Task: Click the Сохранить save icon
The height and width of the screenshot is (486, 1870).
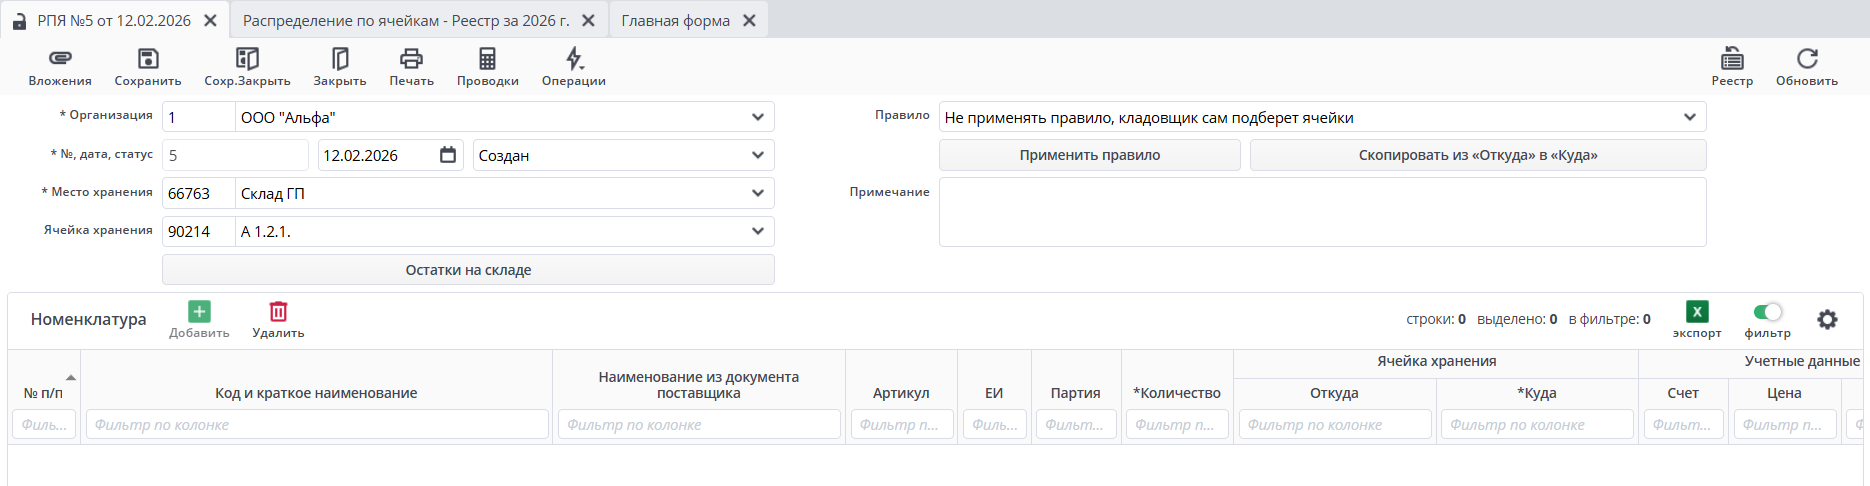Action: point(148,59)
